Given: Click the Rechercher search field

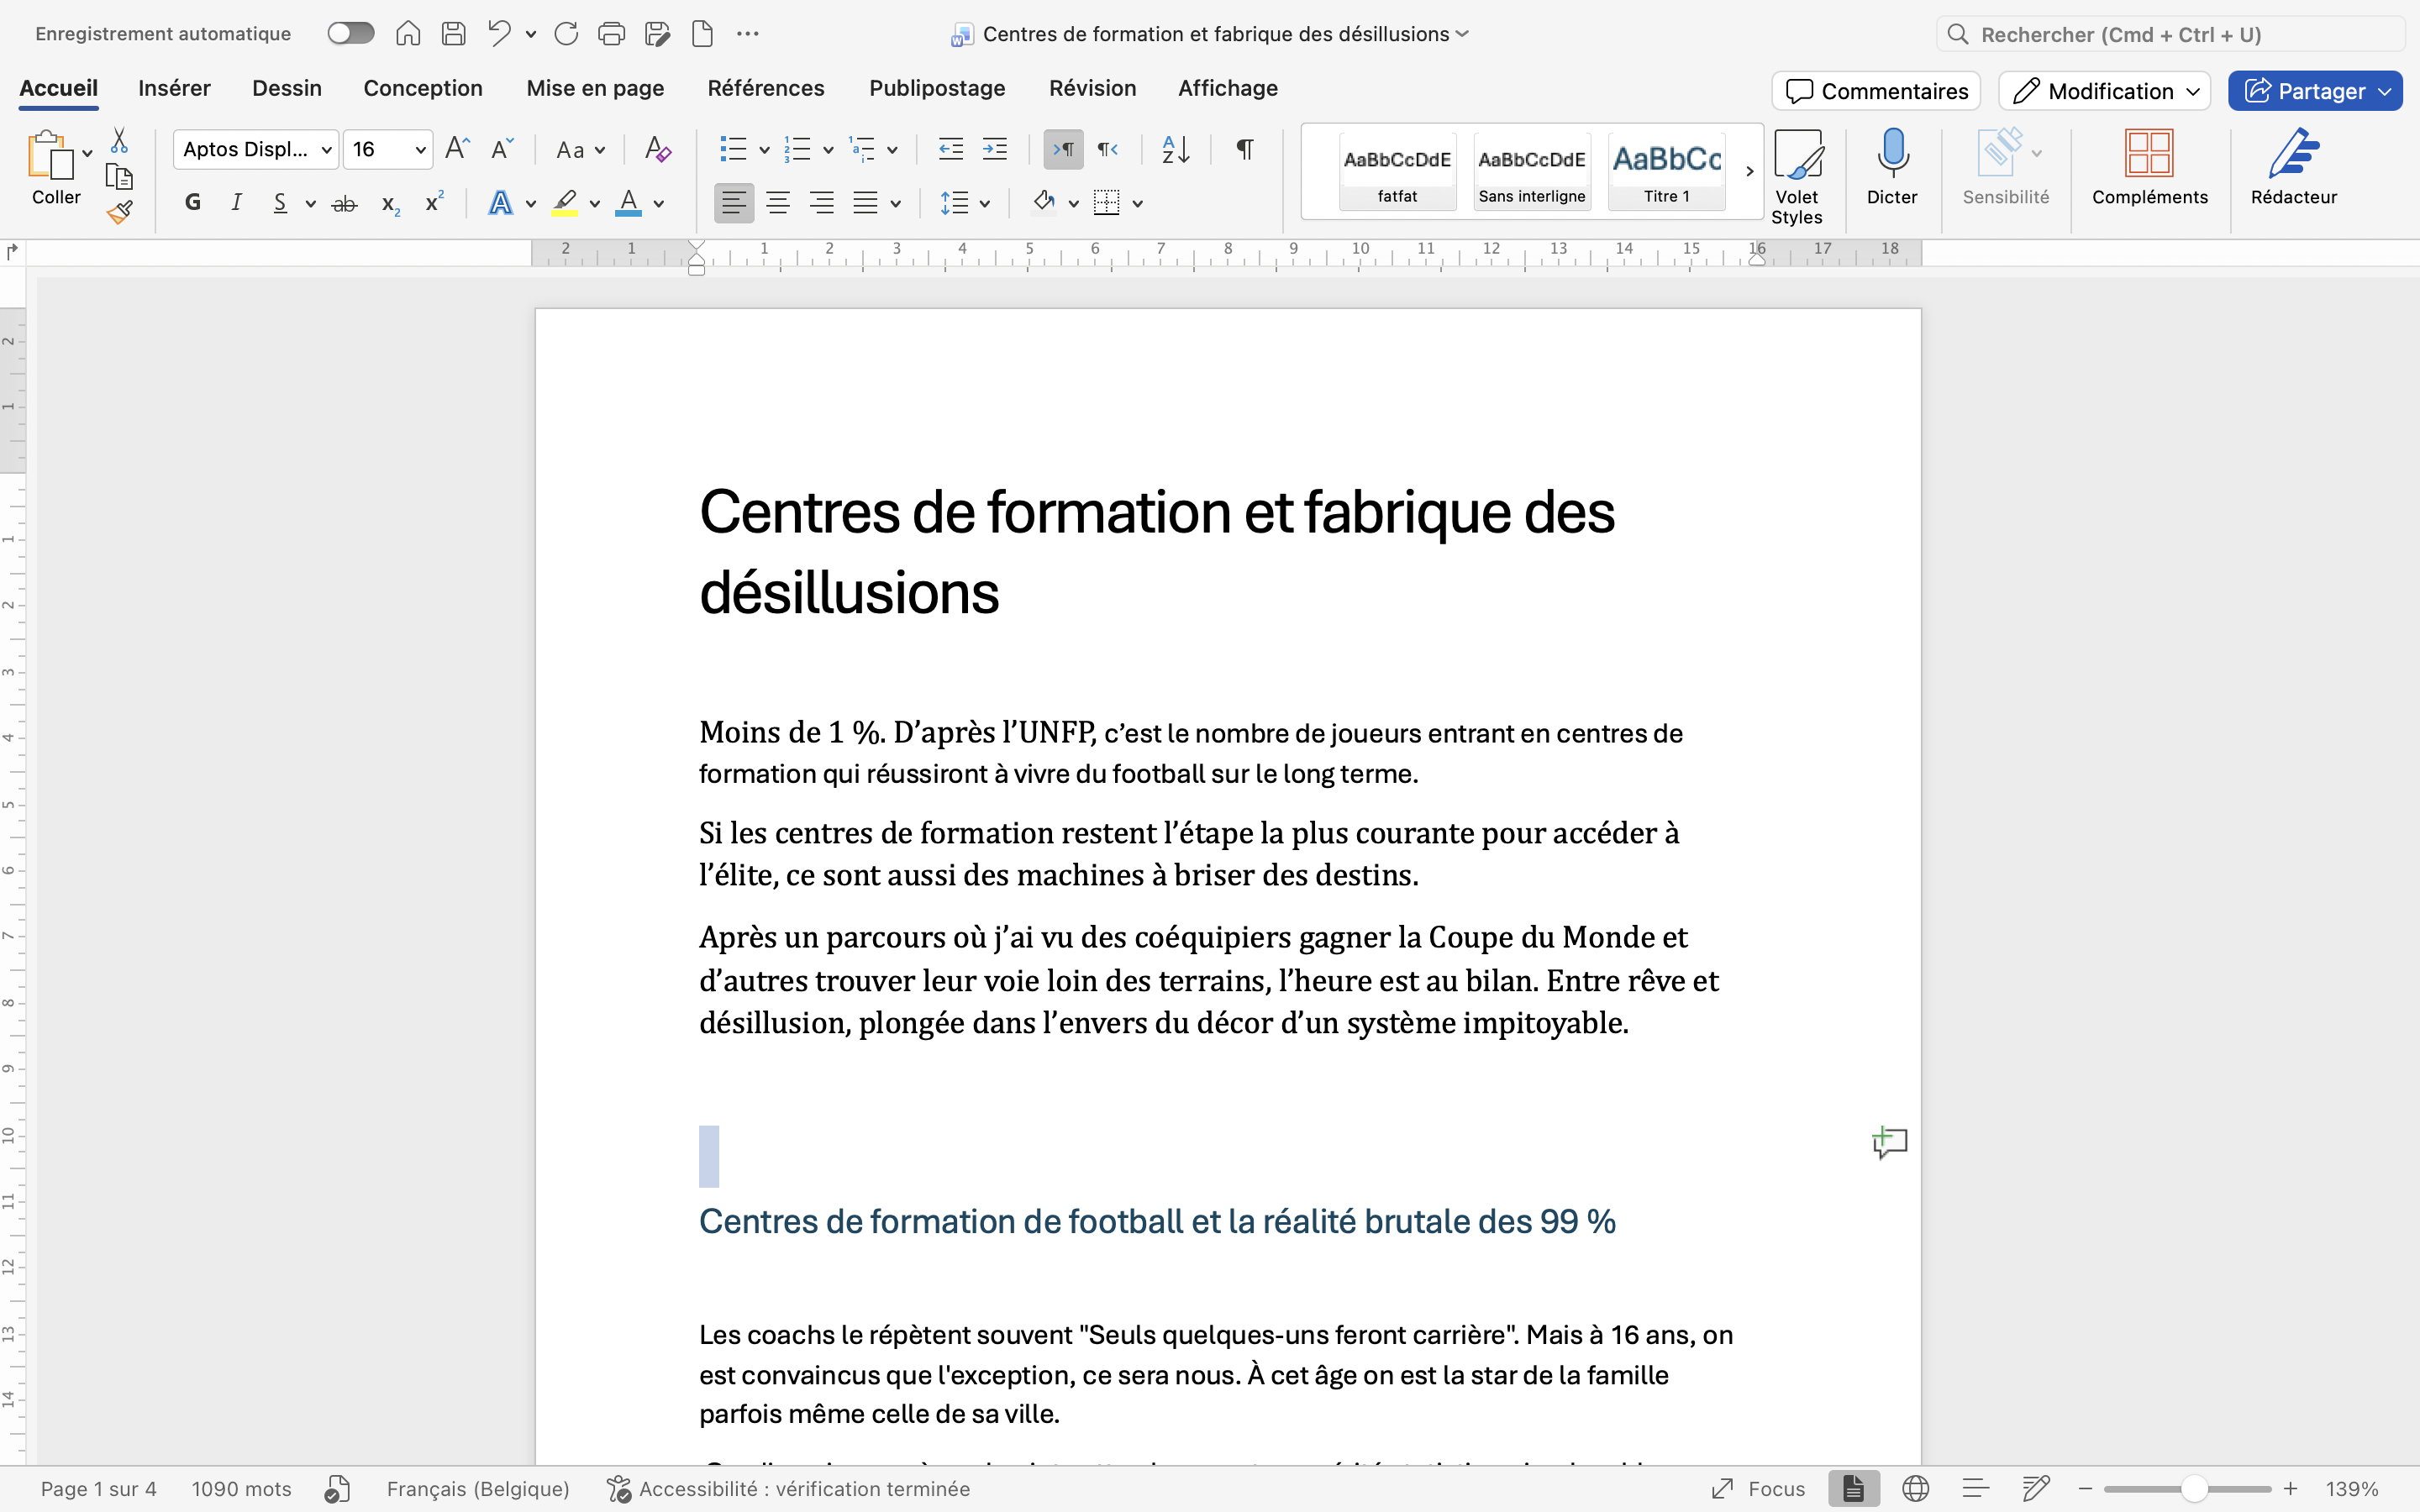Looking at the screenshot, I should pos(2170,35).
